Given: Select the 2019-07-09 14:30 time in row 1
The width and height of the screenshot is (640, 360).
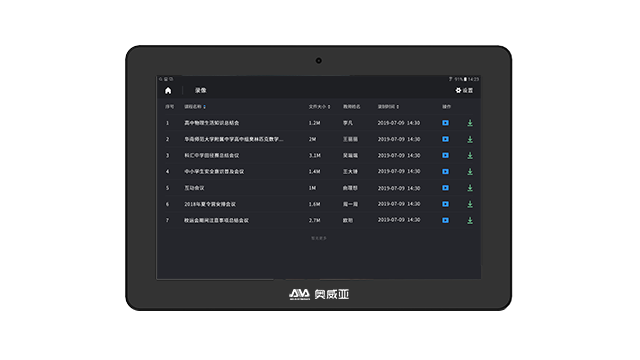Looking at the screenshot, I should (399, 123).
